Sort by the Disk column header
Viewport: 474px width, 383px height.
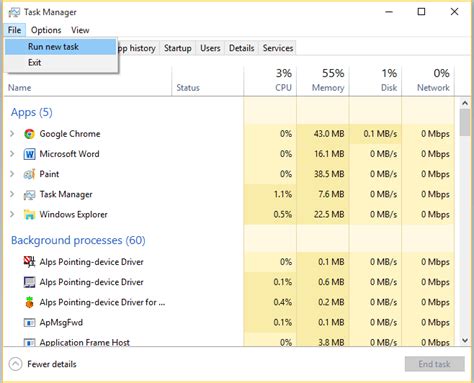pos(376,81)
